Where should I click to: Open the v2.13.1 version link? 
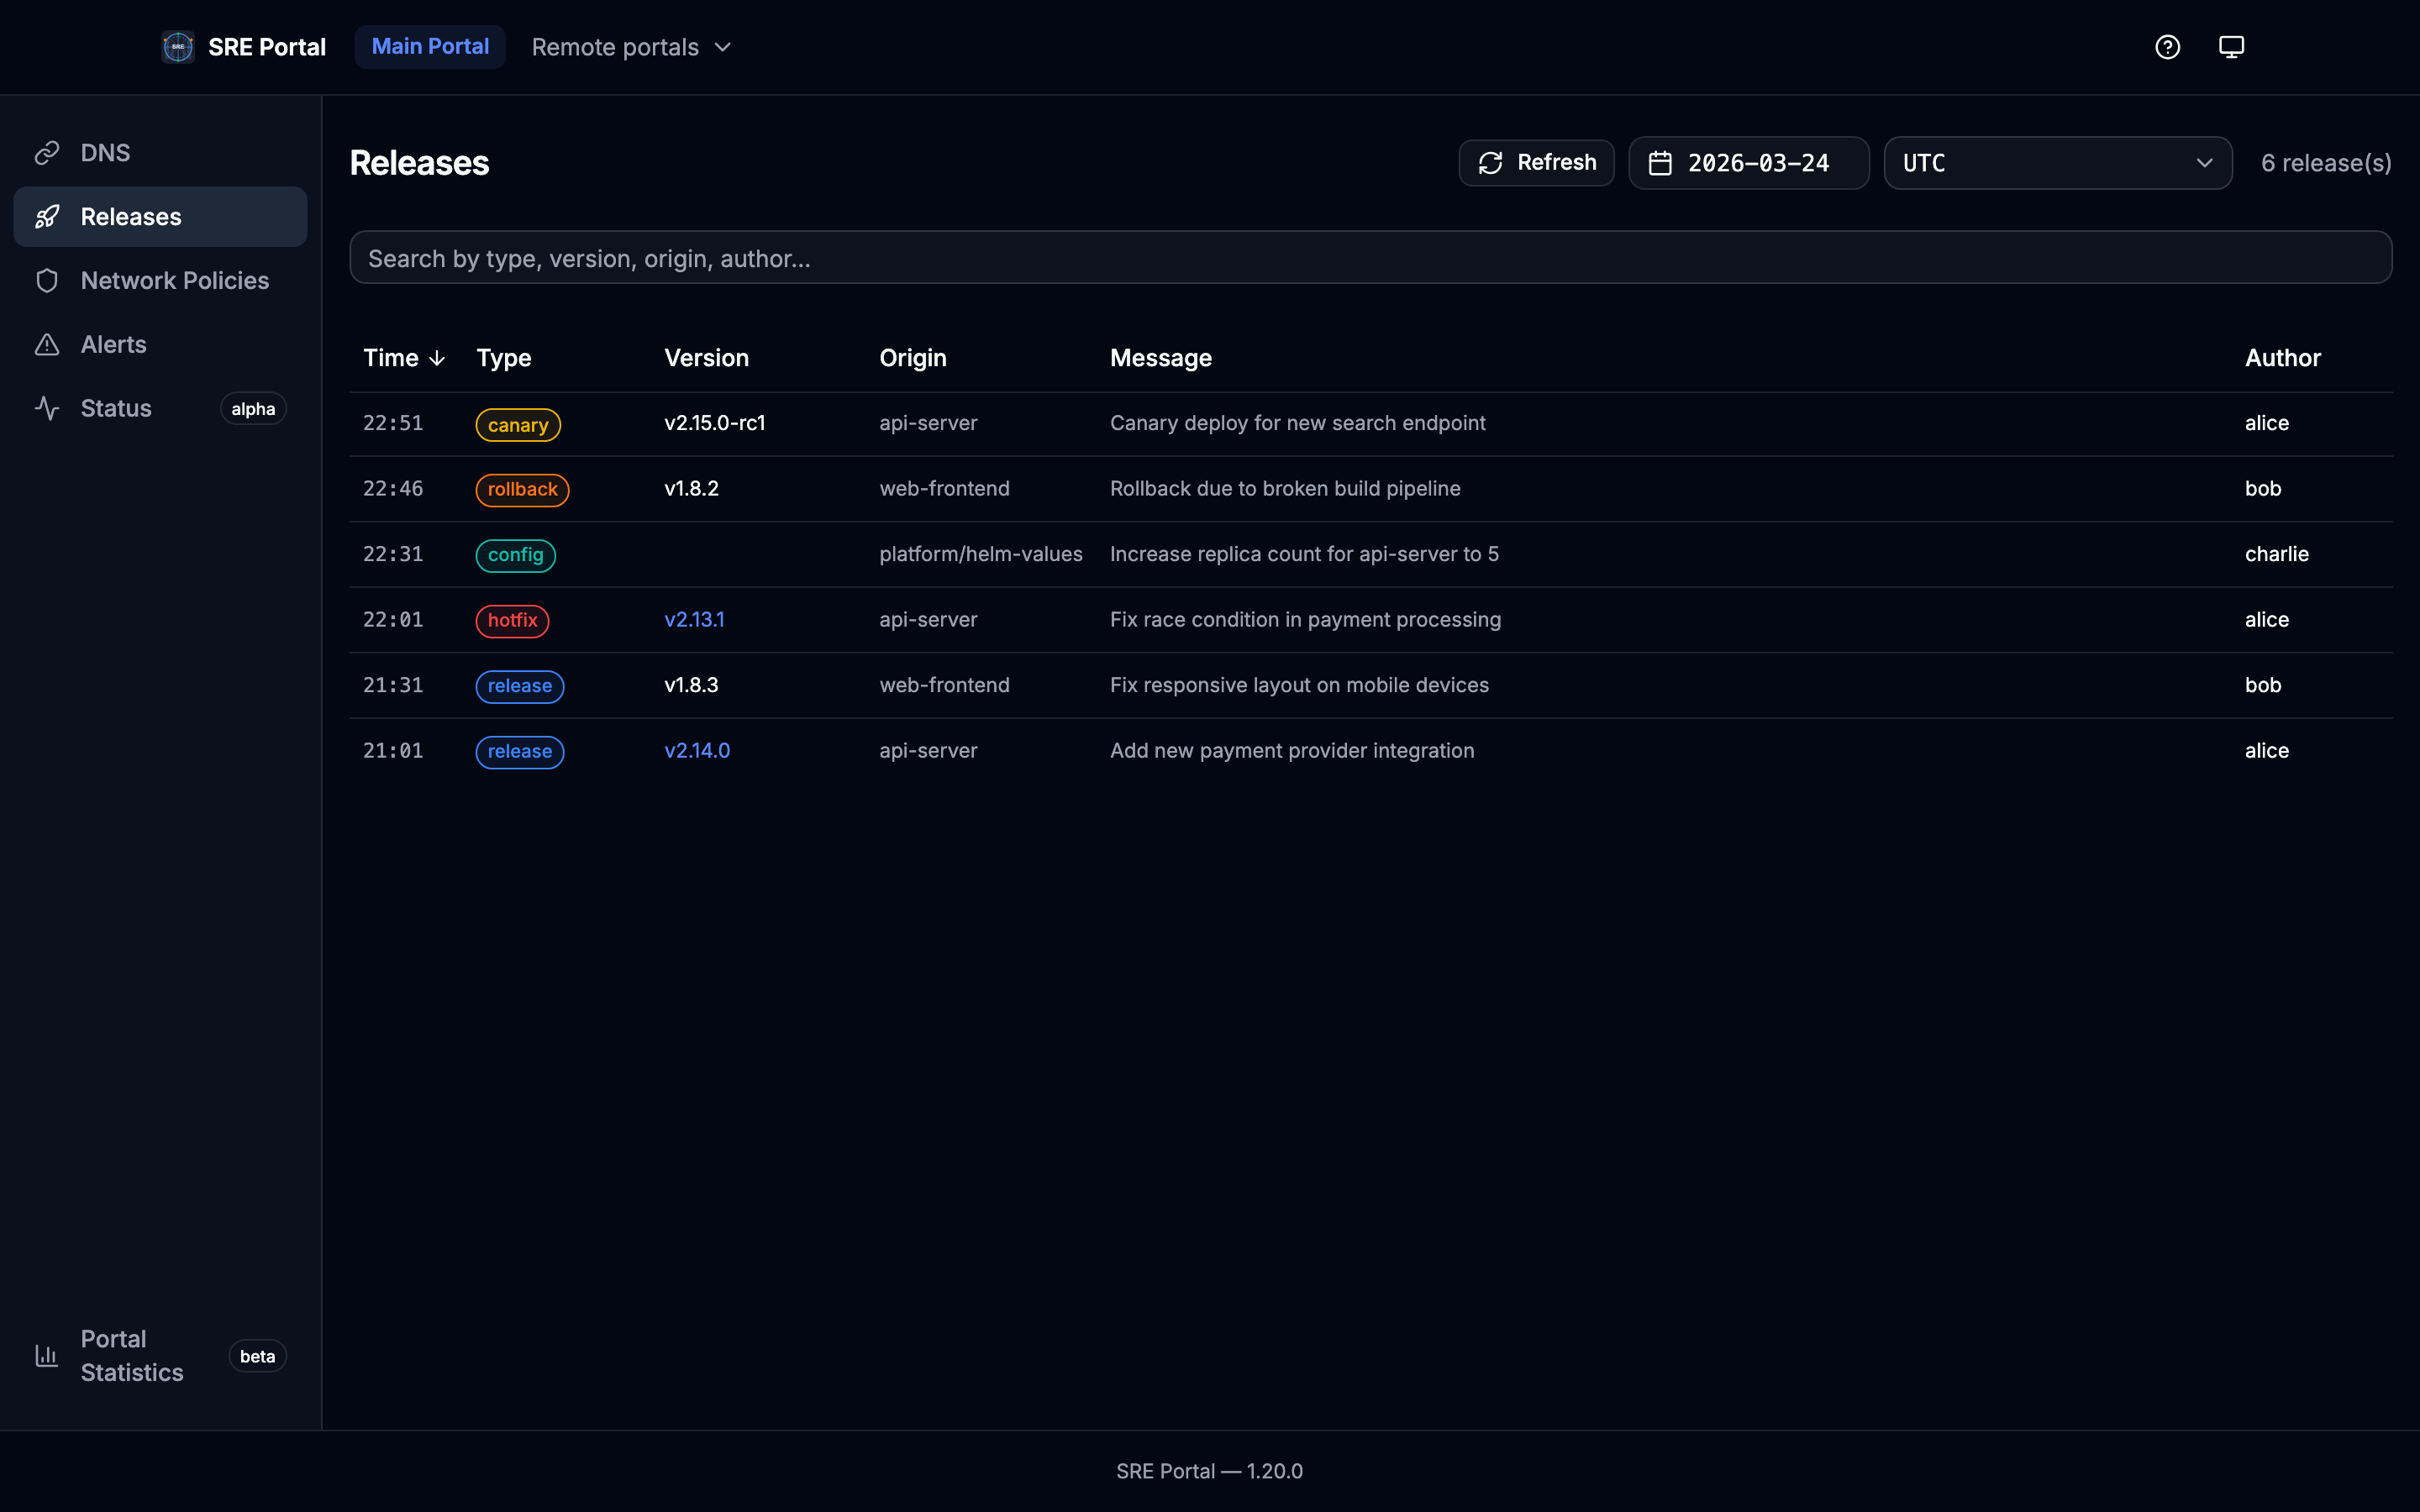tap(694, 620)
